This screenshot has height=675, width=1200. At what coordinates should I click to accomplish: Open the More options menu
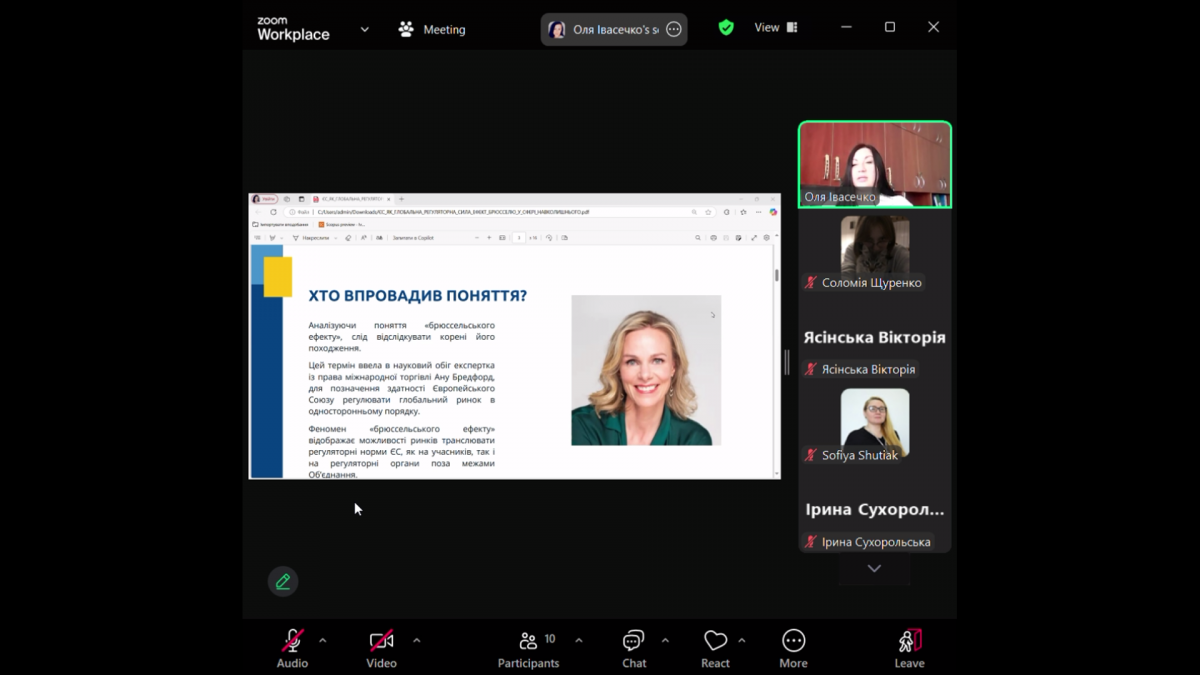tap(793, 648)
